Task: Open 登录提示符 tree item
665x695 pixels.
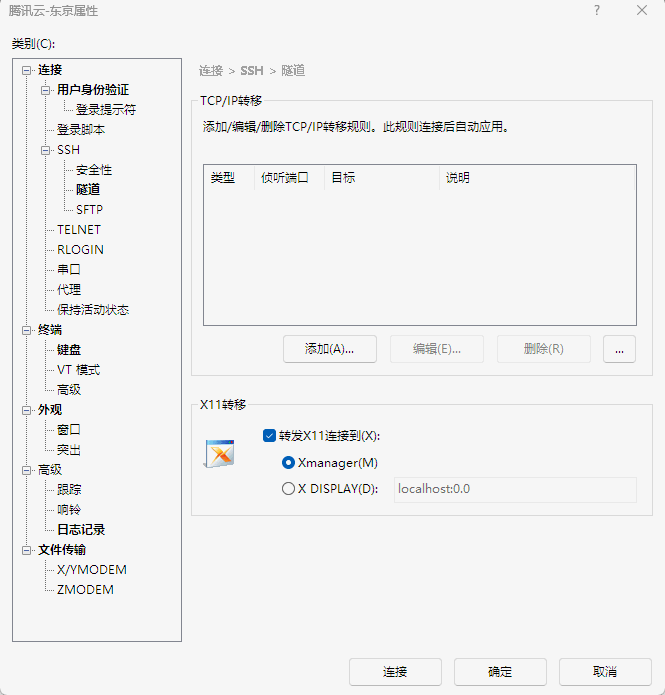Action: 106,109
